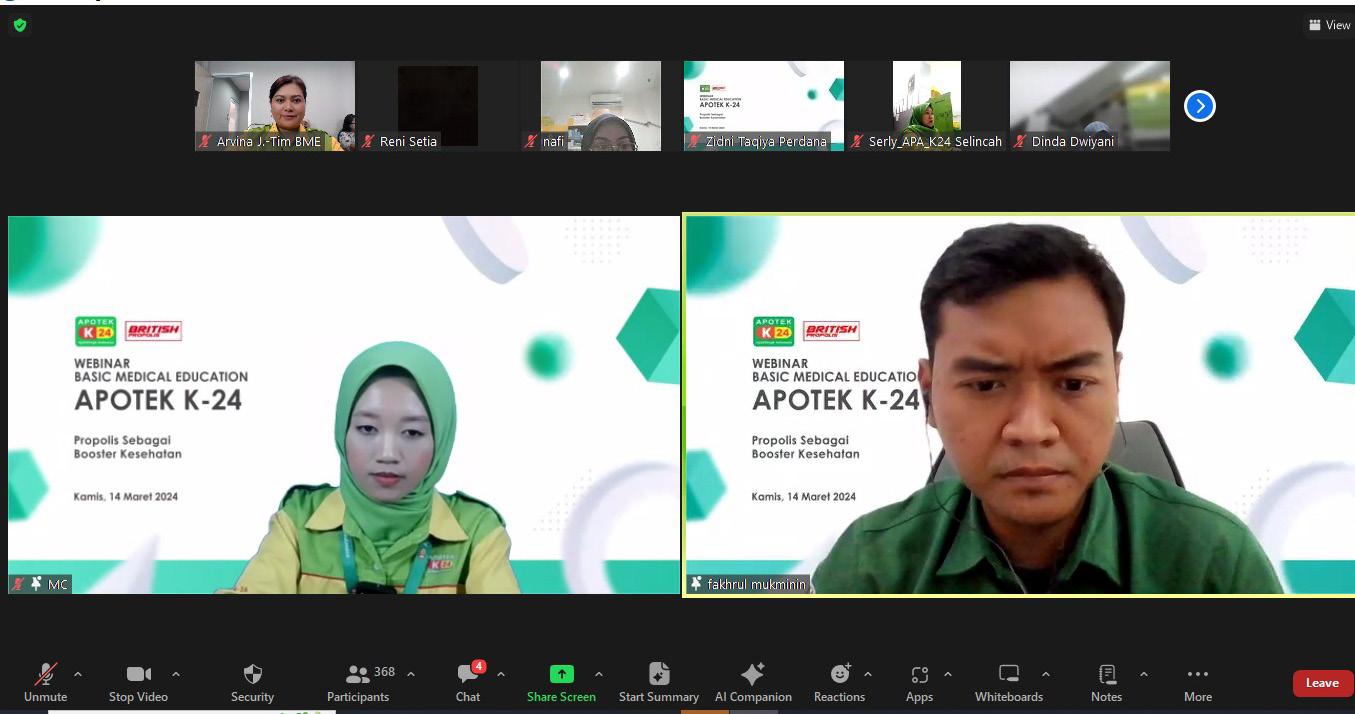Select nafi participant thumbnail
This screenshot has height=714, width=1355.
click(601, 106)
